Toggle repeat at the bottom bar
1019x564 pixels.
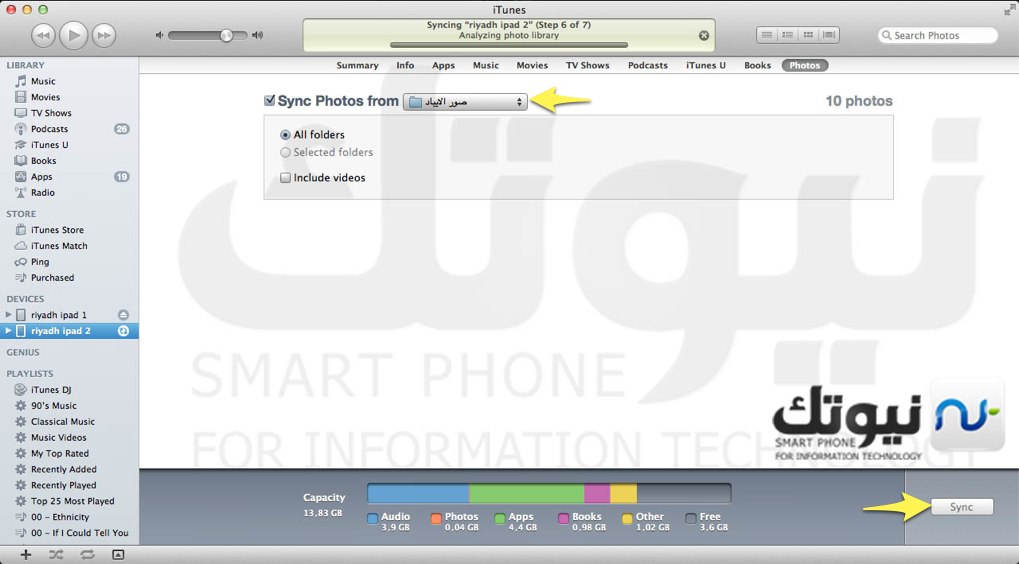(87, 554)
